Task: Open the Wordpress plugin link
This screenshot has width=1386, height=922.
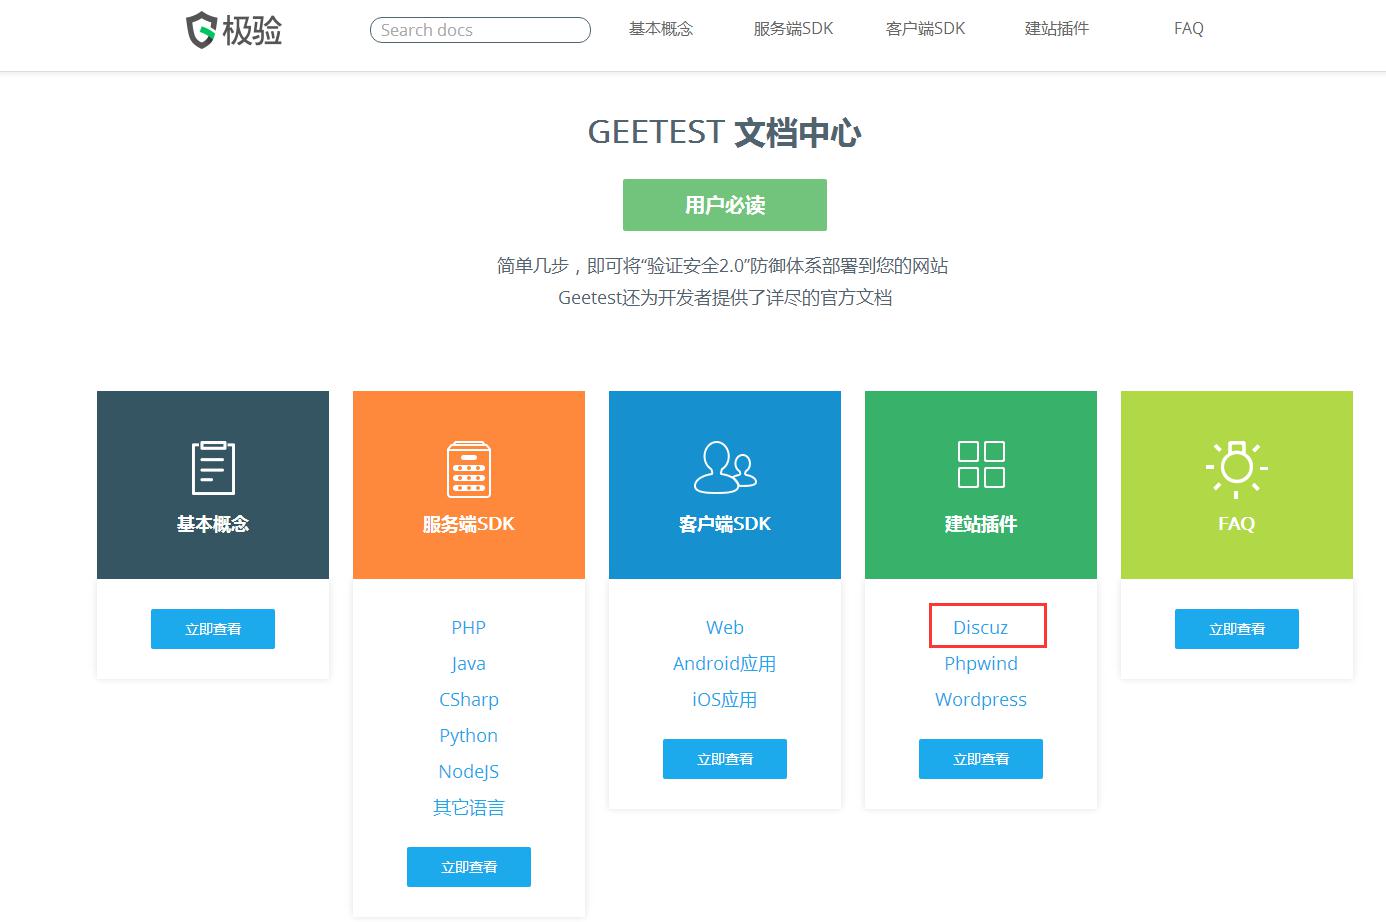Action: [x=981, y=700]
